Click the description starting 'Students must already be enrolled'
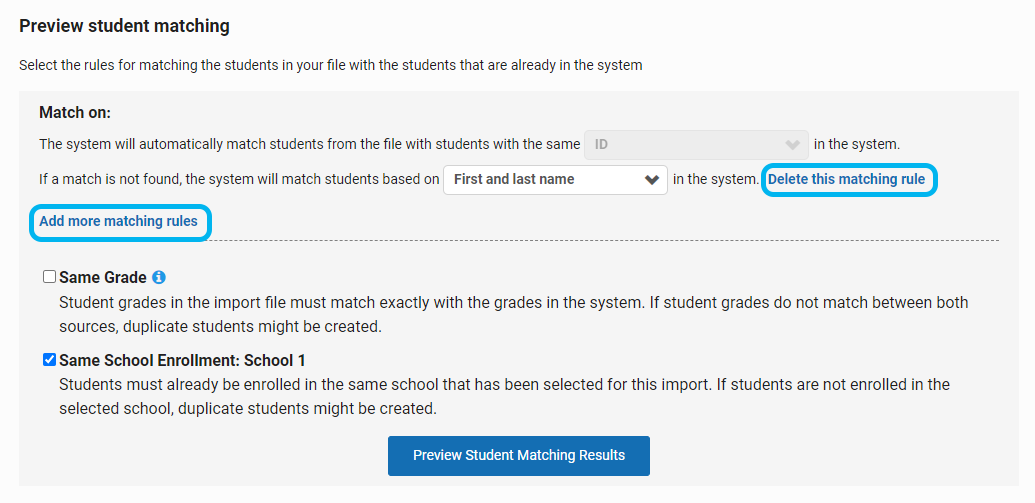This screenshot has height=503, width=1035. coord(504,397)
